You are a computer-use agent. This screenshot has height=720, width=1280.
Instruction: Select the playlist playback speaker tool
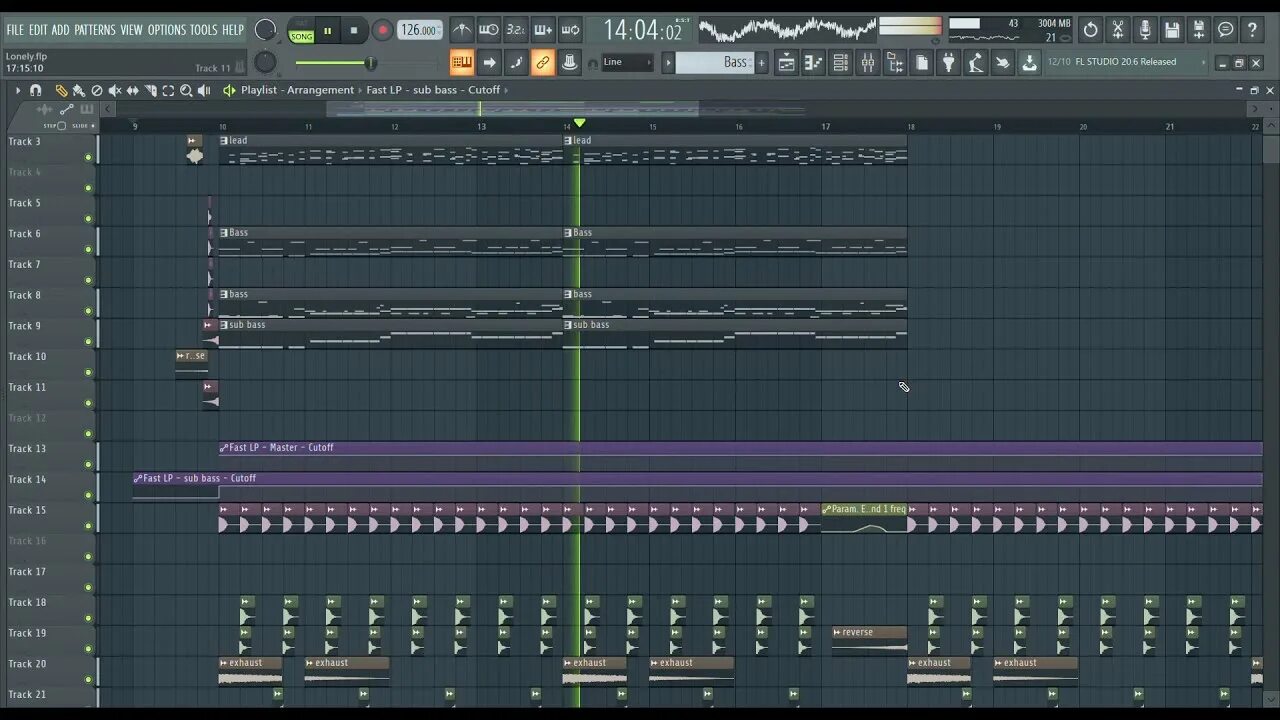coord(204,90)
